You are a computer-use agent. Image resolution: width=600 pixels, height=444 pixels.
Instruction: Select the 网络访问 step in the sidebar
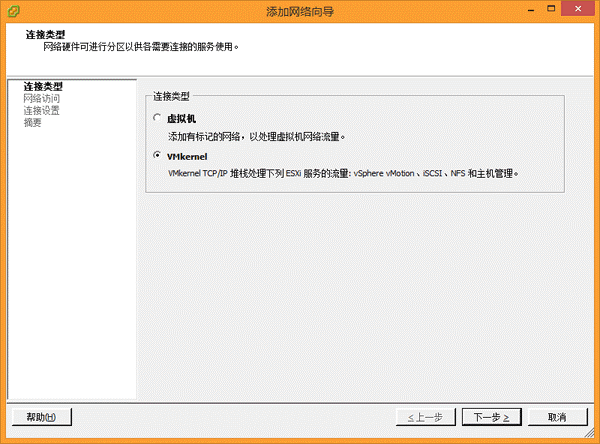pyautogui.click(x=42, y=98)
